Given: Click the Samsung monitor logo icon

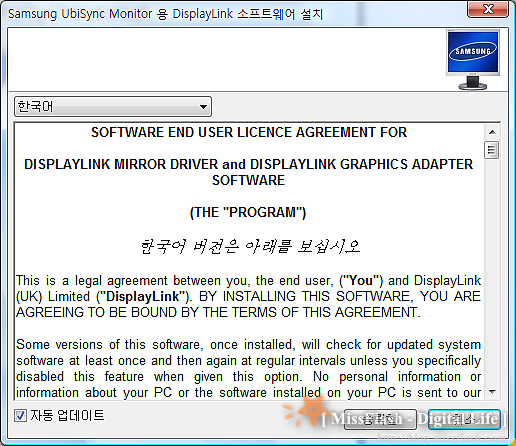Looking at the screenshot, I should pos(473,60).
